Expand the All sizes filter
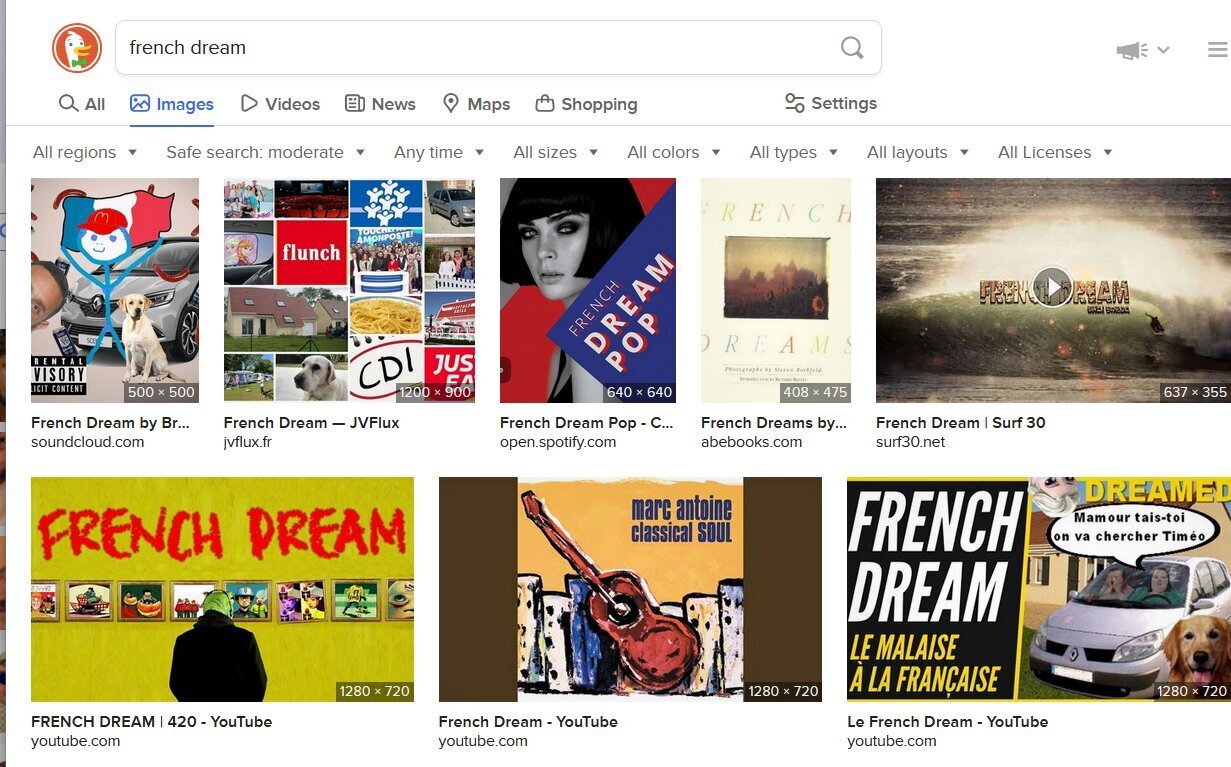The image size is (1231, 767). [556, 152]
